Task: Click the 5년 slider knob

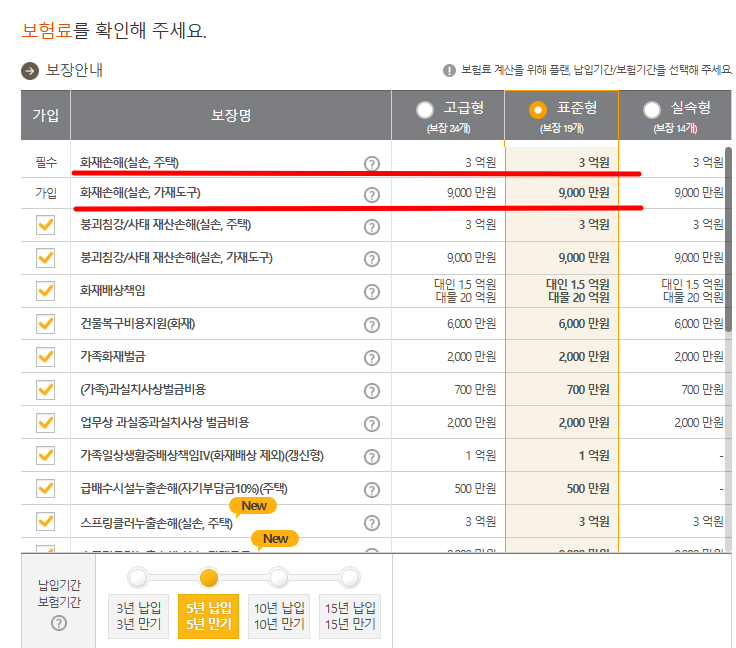Action: pyautogui.click(x=208, y=578)
